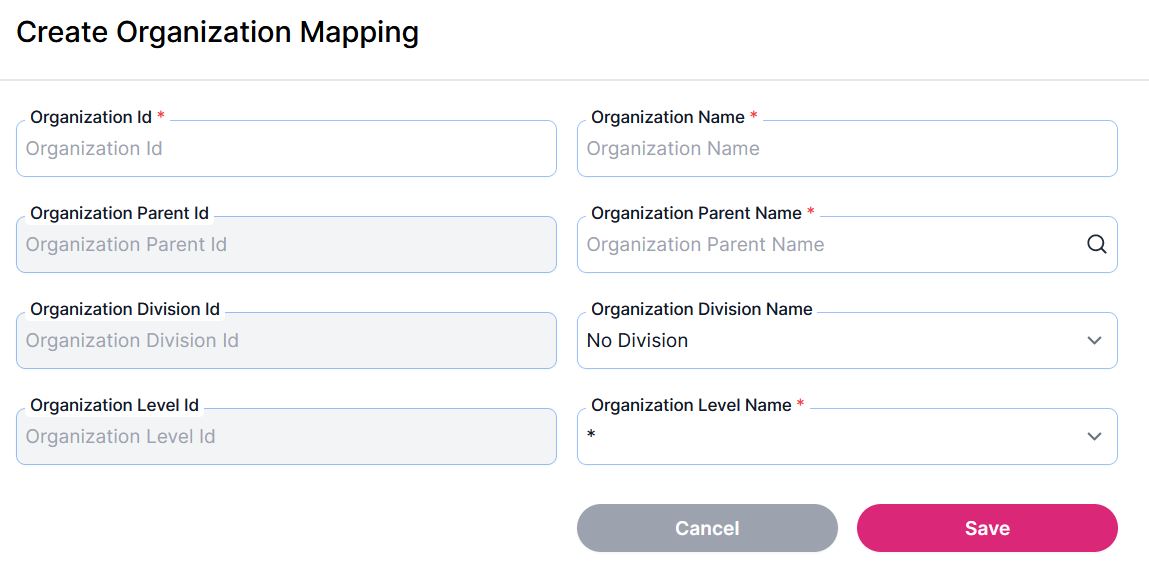Click the search icon in Organization Parent Name
1149x573 pixels.
(1096, 245)
